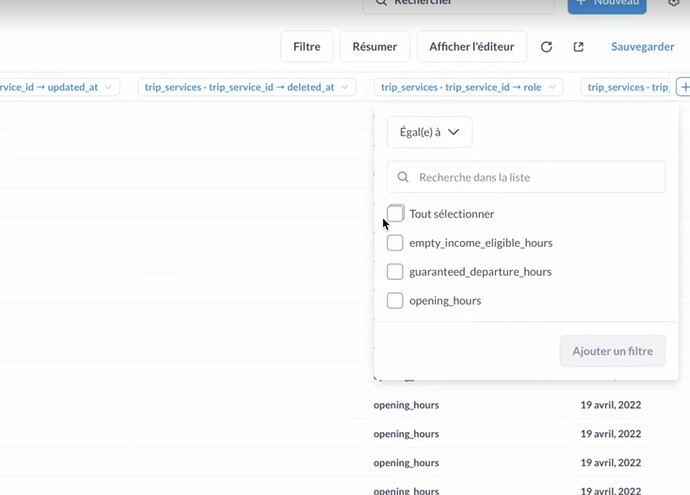The height and width of the screenshot is (495, 690).
Task: Click the Tout sélectionner label
Action: coord(451,214)
